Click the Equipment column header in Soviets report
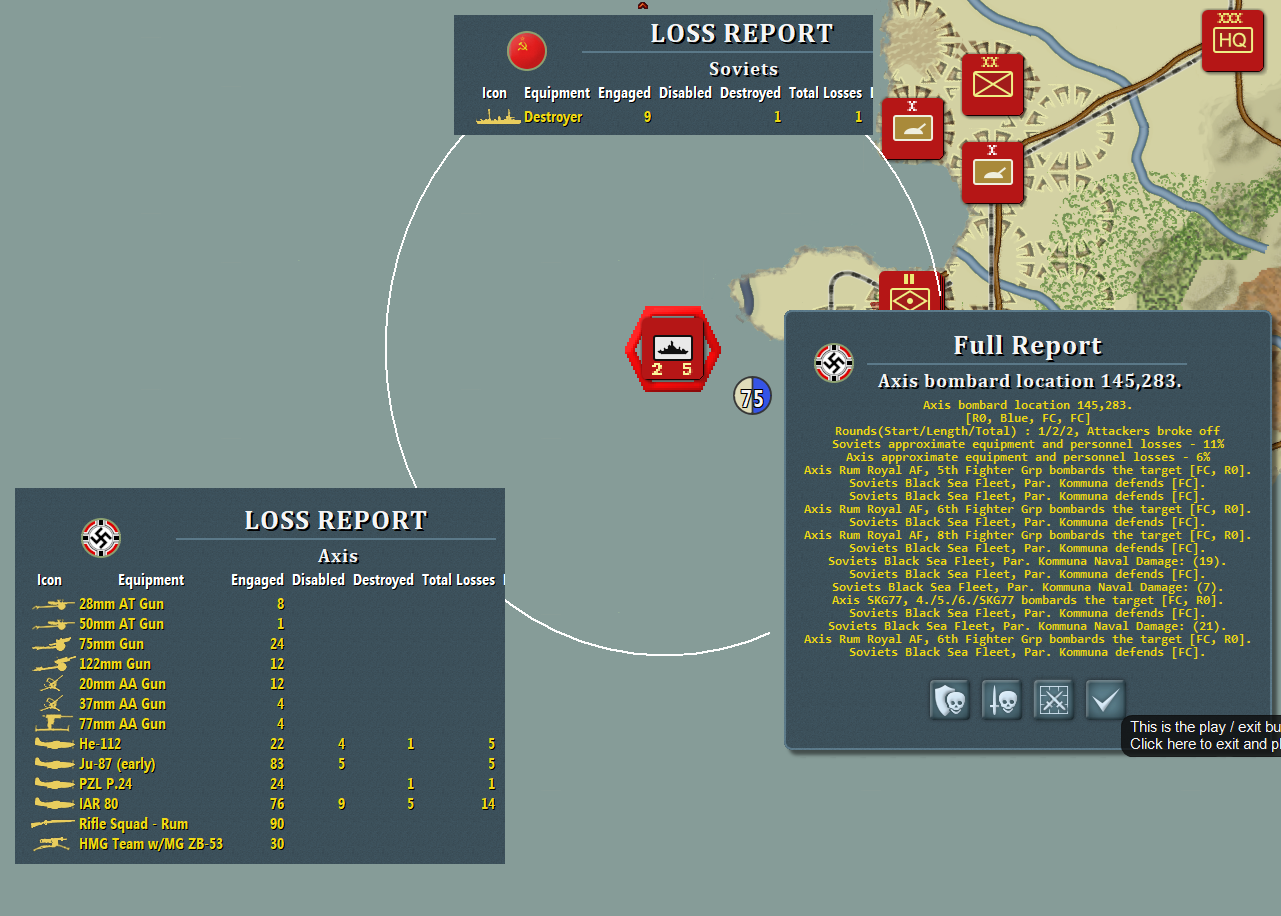The image size is (1281, 916). [557, 93]
